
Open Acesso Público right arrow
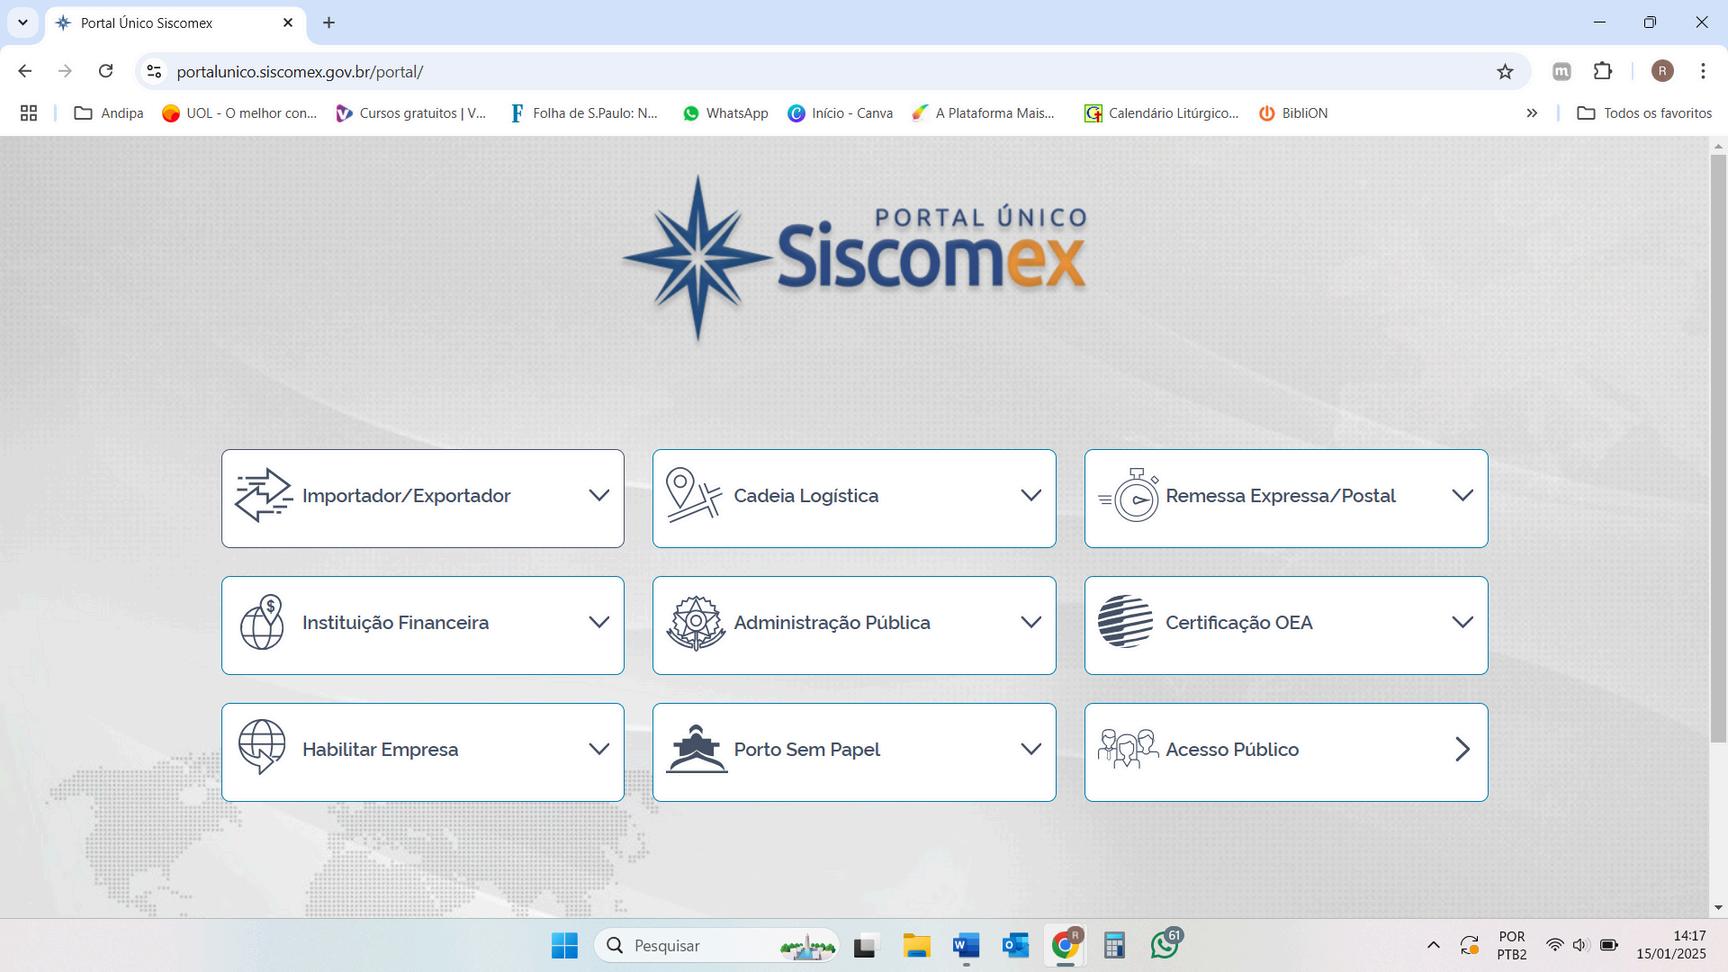pos(1463,749)
